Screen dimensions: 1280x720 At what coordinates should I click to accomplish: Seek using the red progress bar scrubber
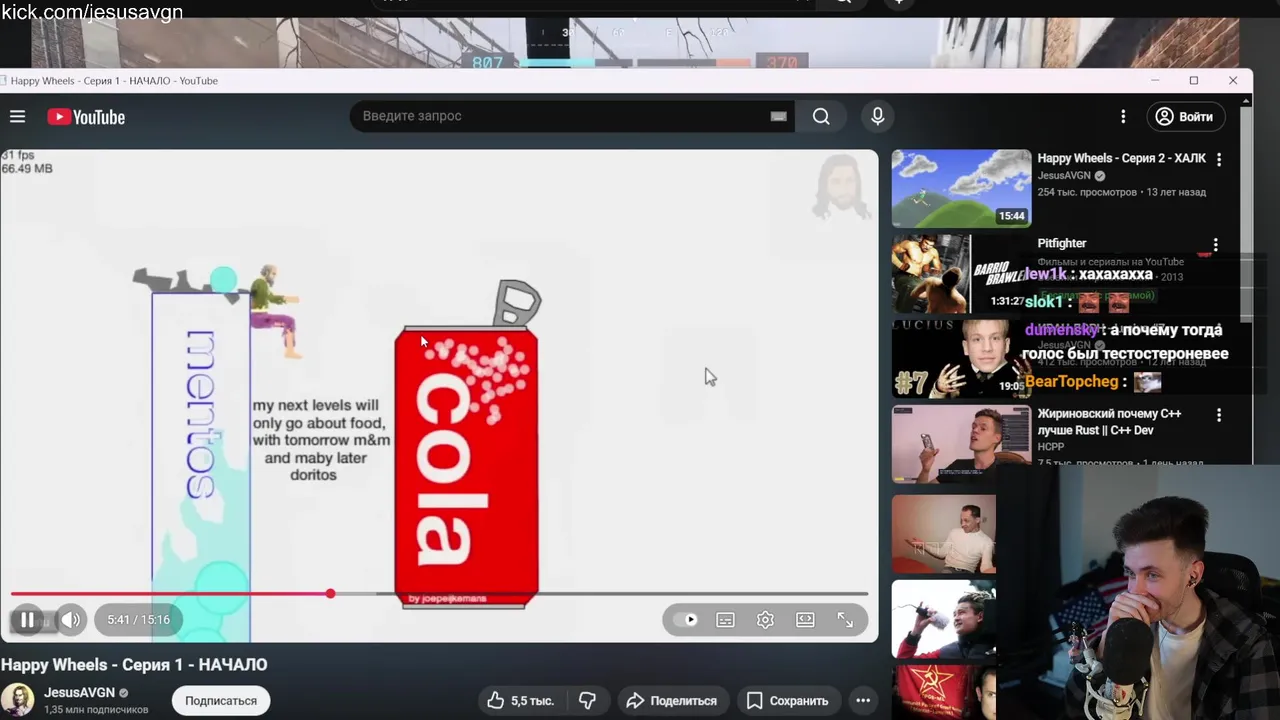pyautogui.click(x=330, y=594)
